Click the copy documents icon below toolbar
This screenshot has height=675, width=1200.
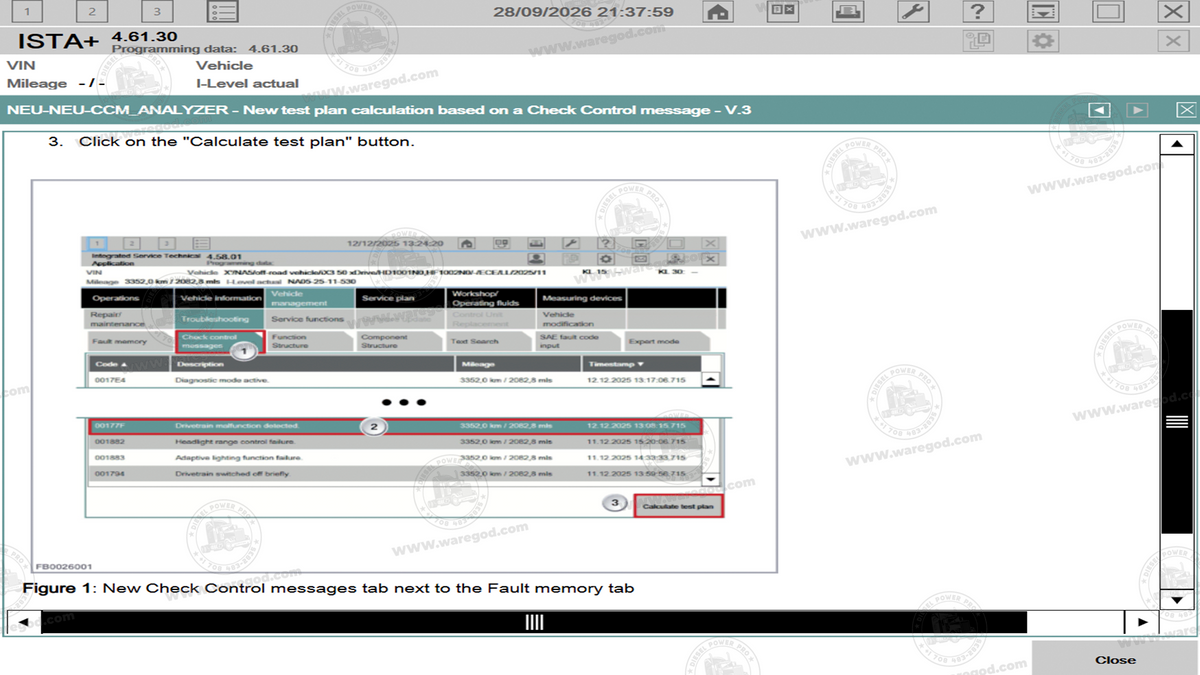(978, 41)
